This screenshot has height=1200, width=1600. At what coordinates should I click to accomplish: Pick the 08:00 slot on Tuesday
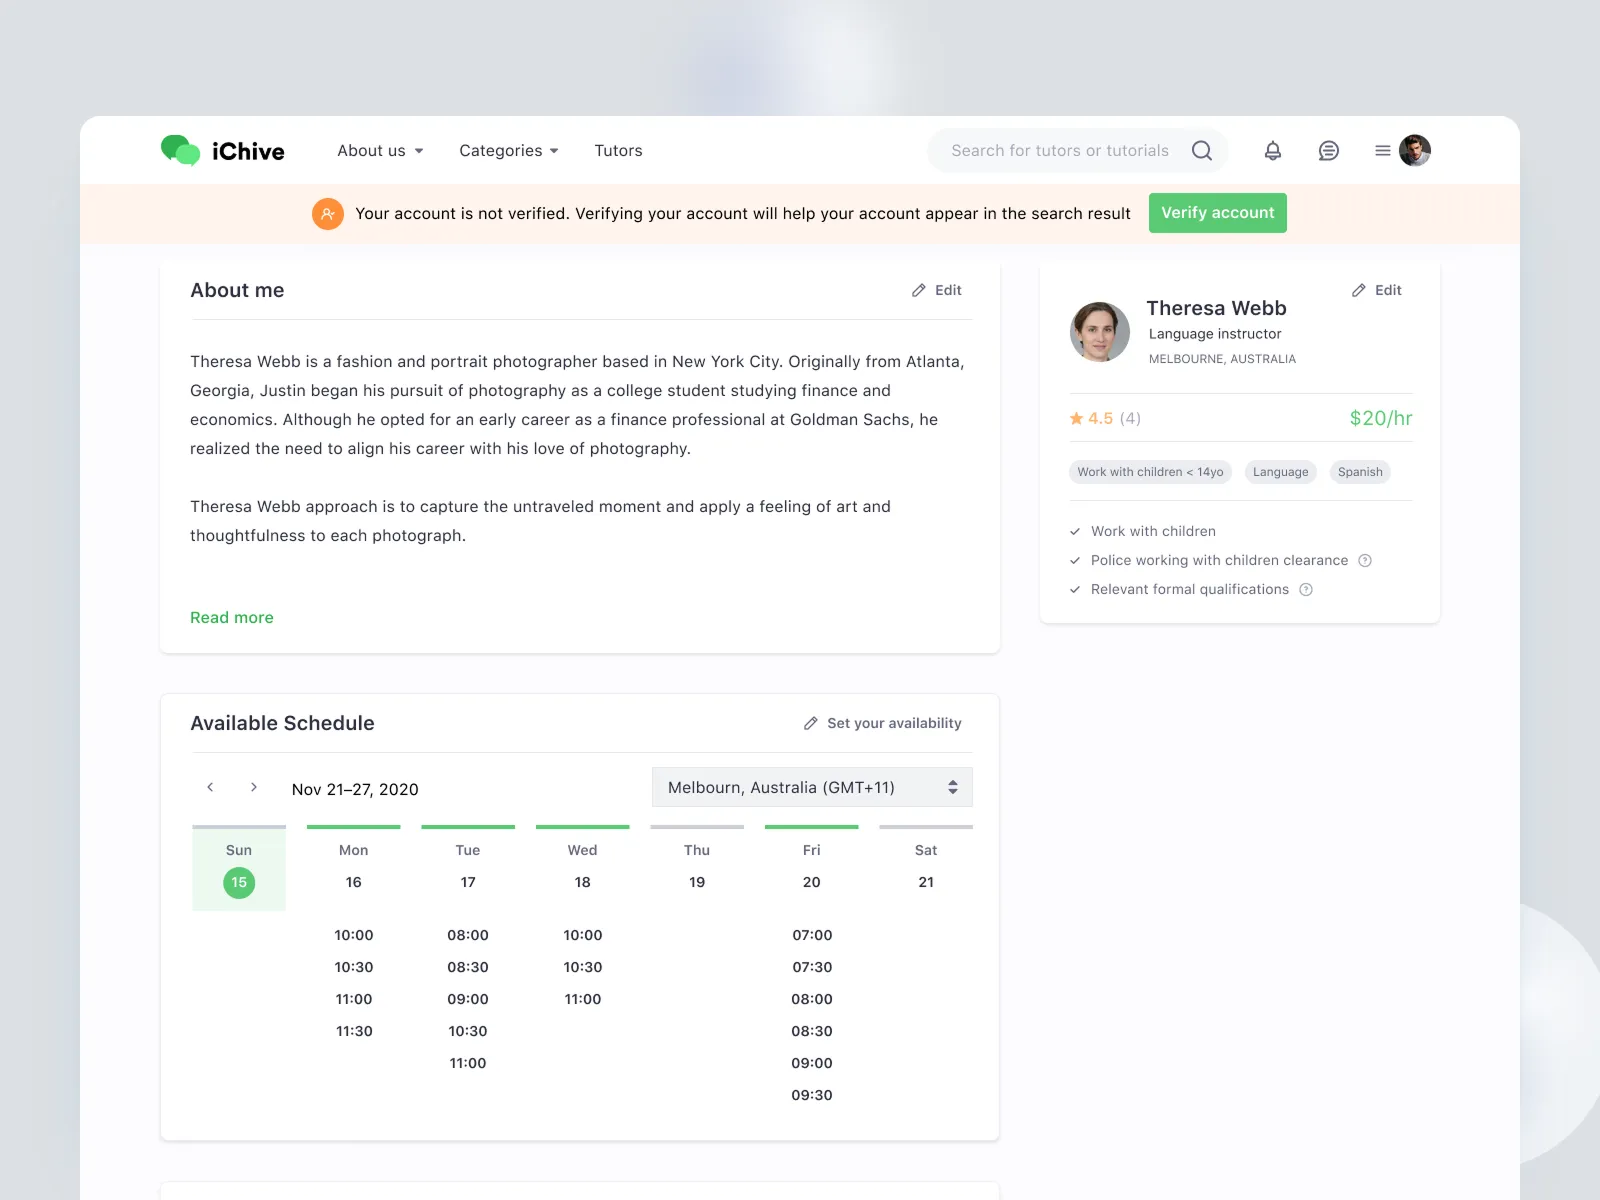tap(468, 935)
